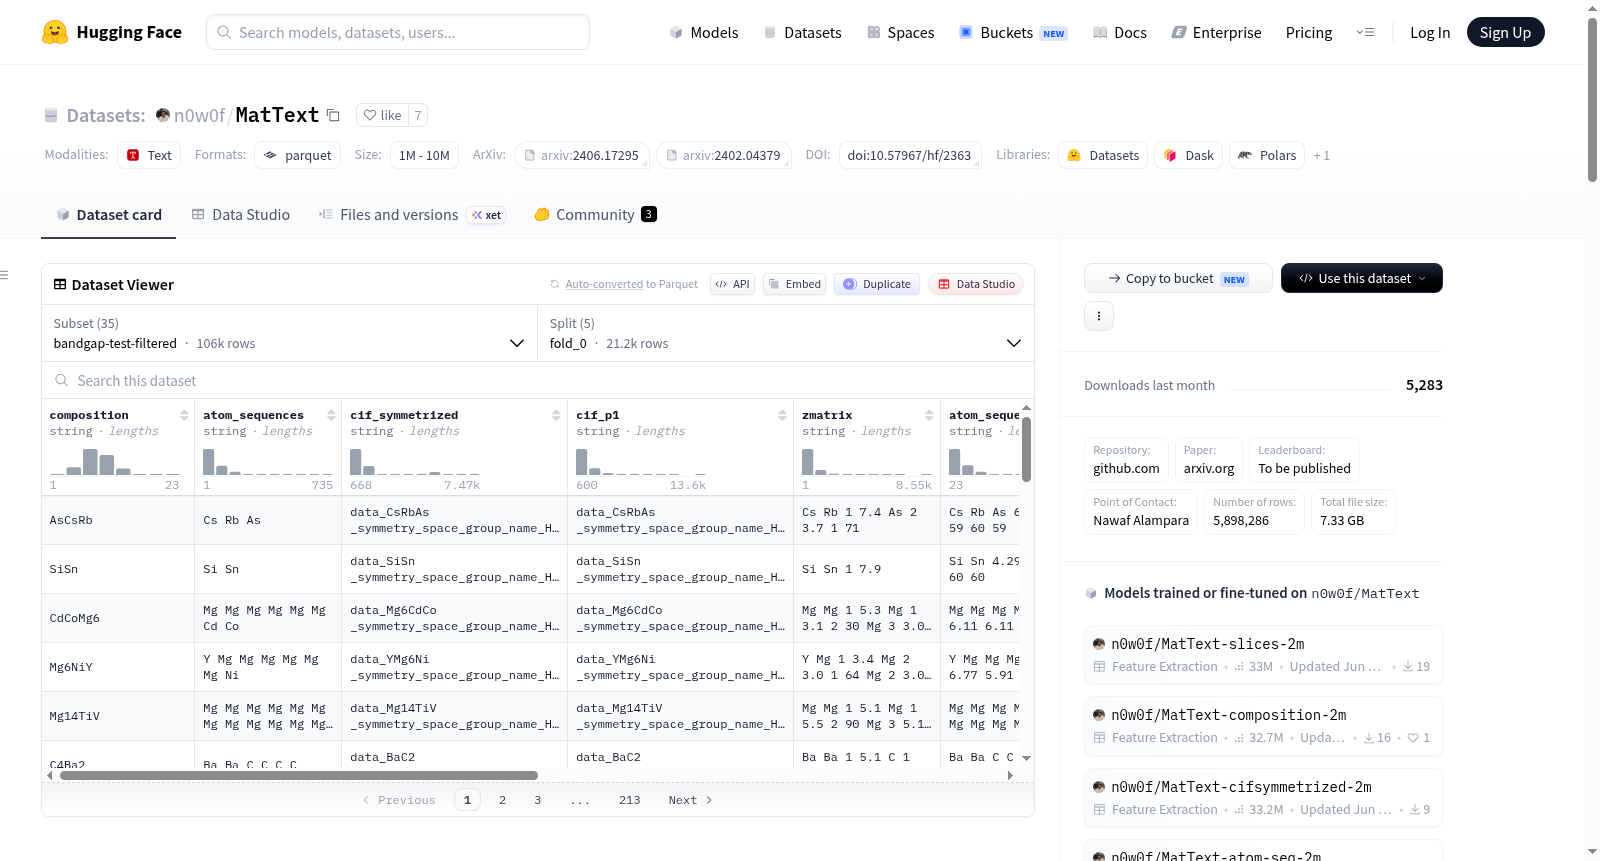
Task: Go to page 2 of dataset viewer
Action: (502, 800)
